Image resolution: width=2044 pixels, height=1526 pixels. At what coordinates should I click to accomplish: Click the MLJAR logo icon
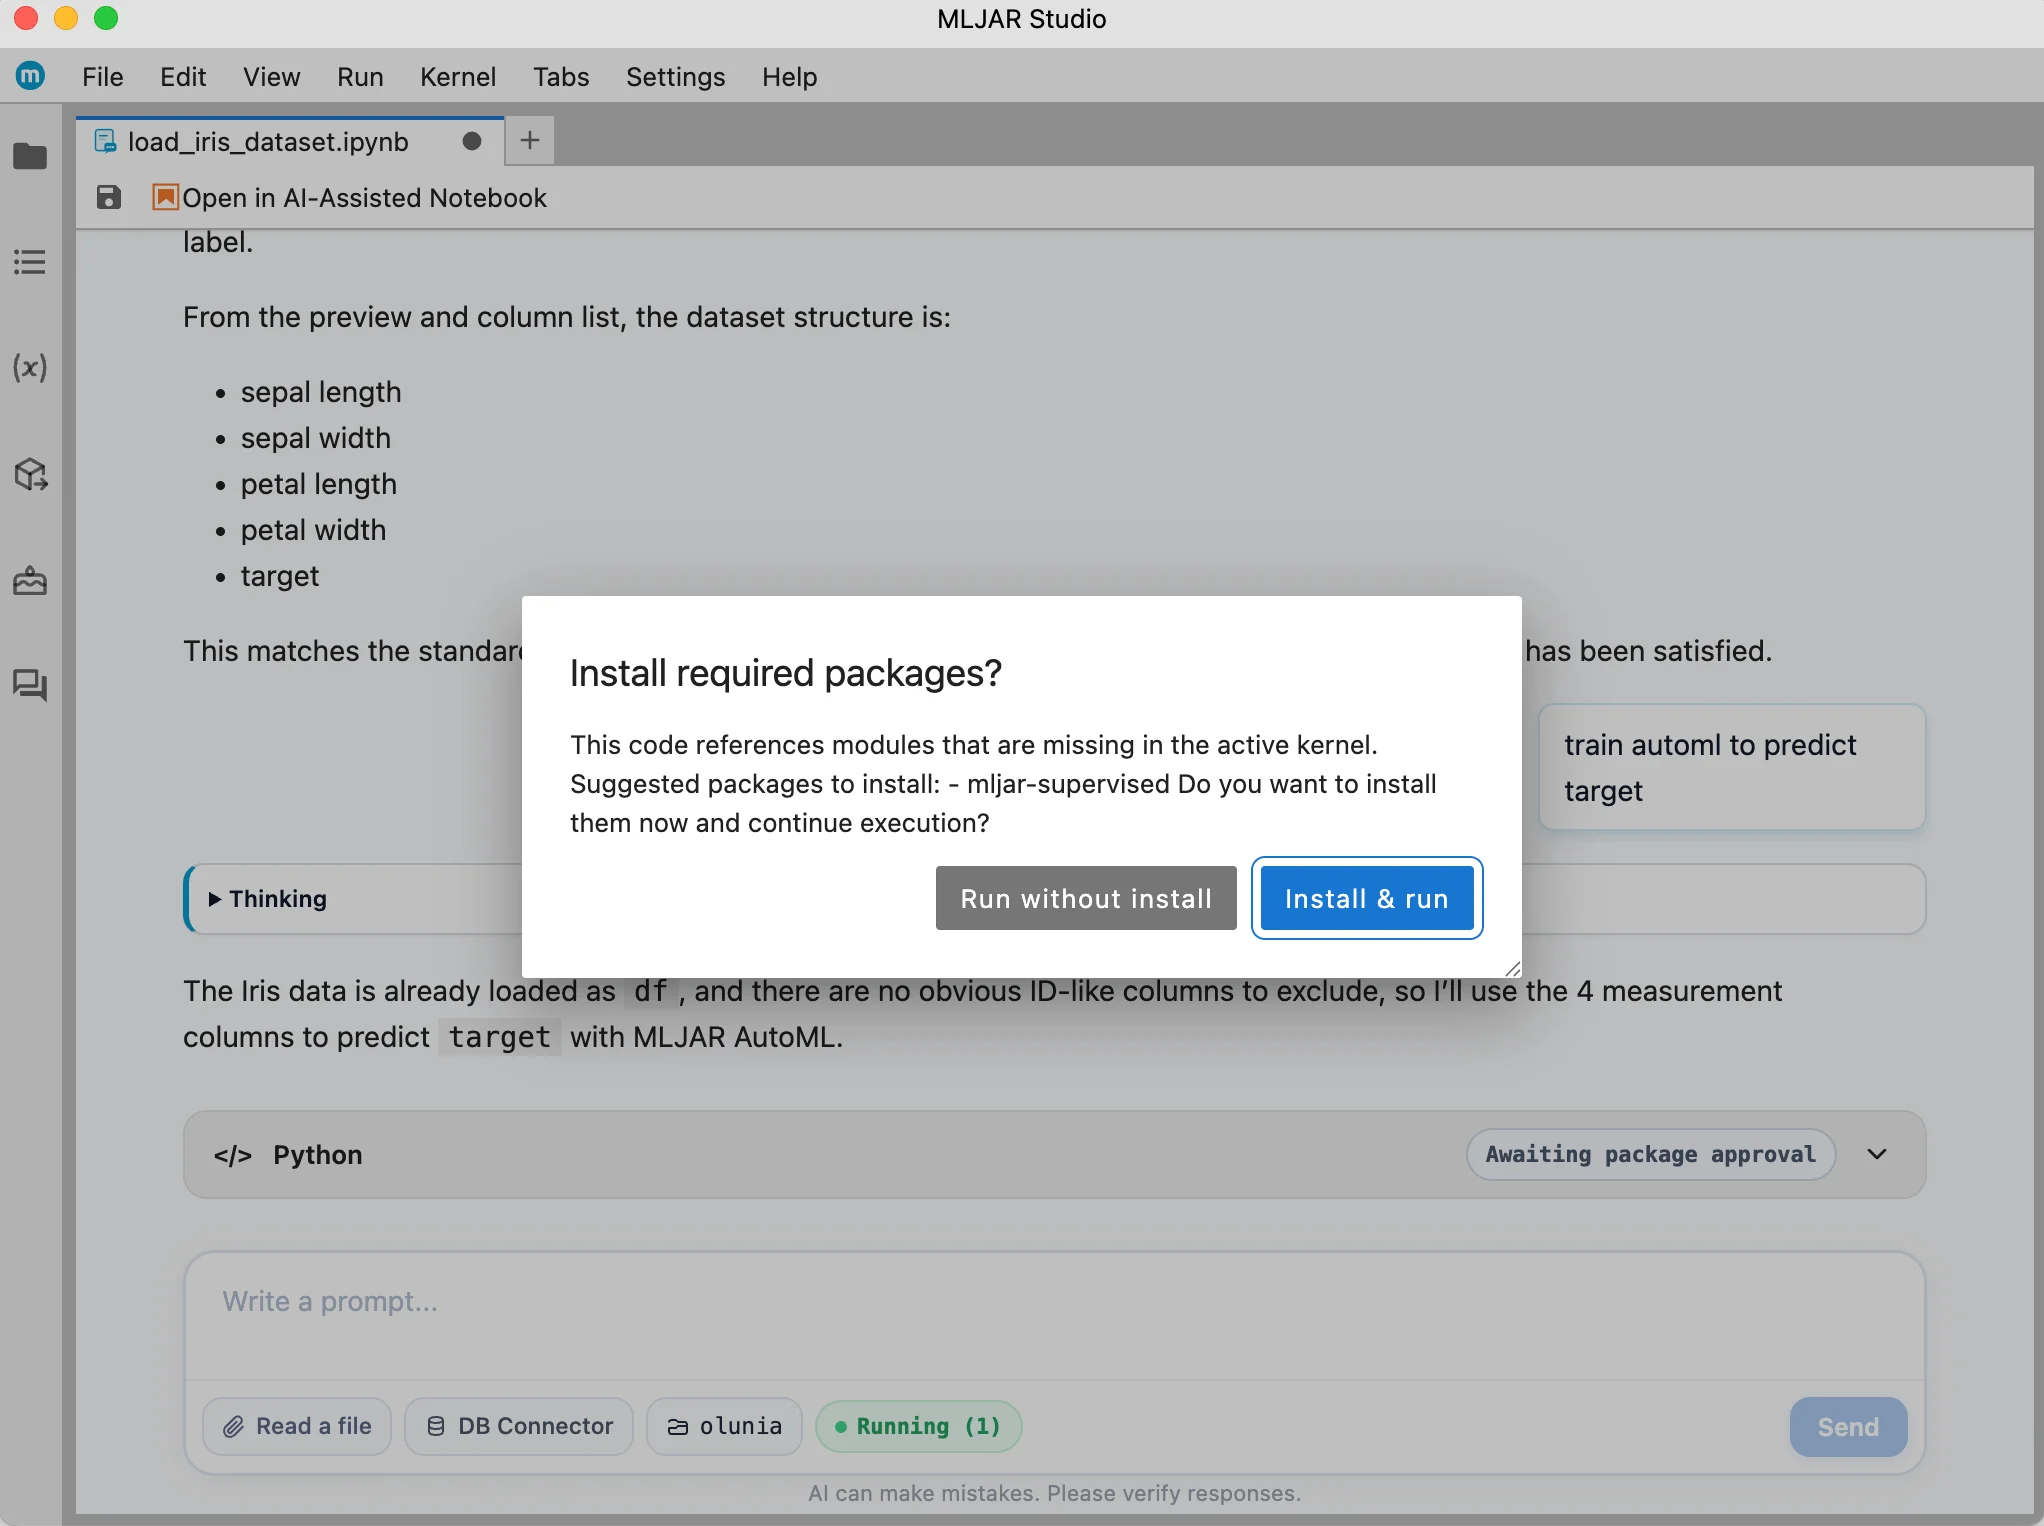pyautogui.click(x=31, y=75)
